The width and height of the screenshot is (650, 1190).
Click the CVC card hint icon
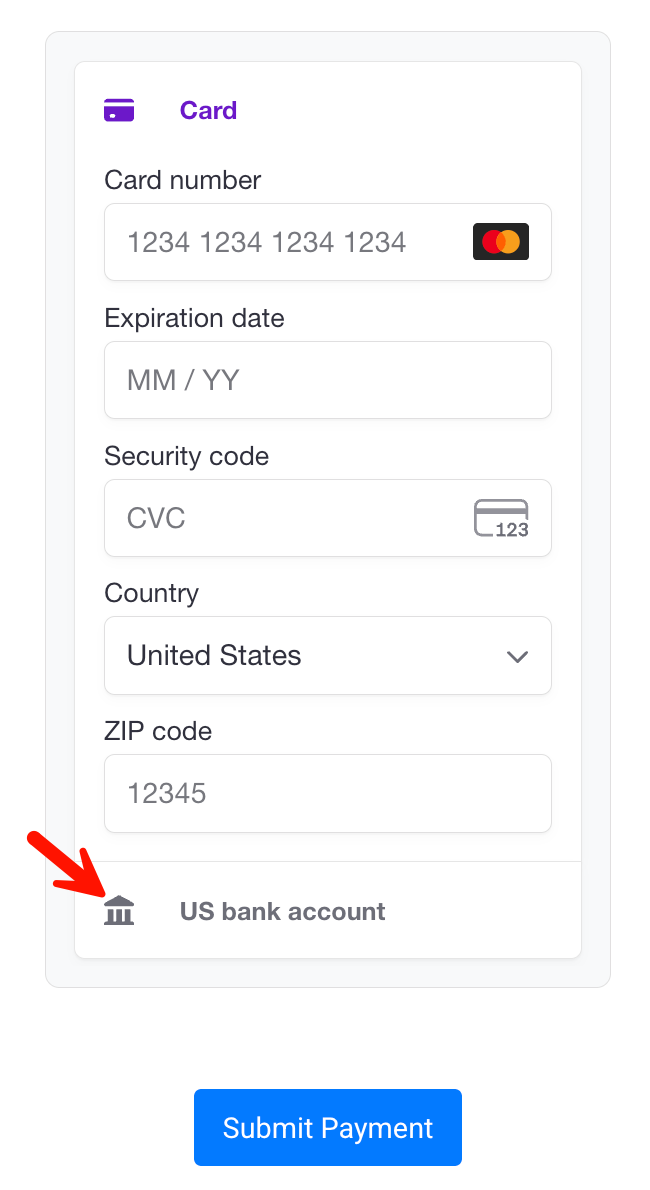(501, 518)
